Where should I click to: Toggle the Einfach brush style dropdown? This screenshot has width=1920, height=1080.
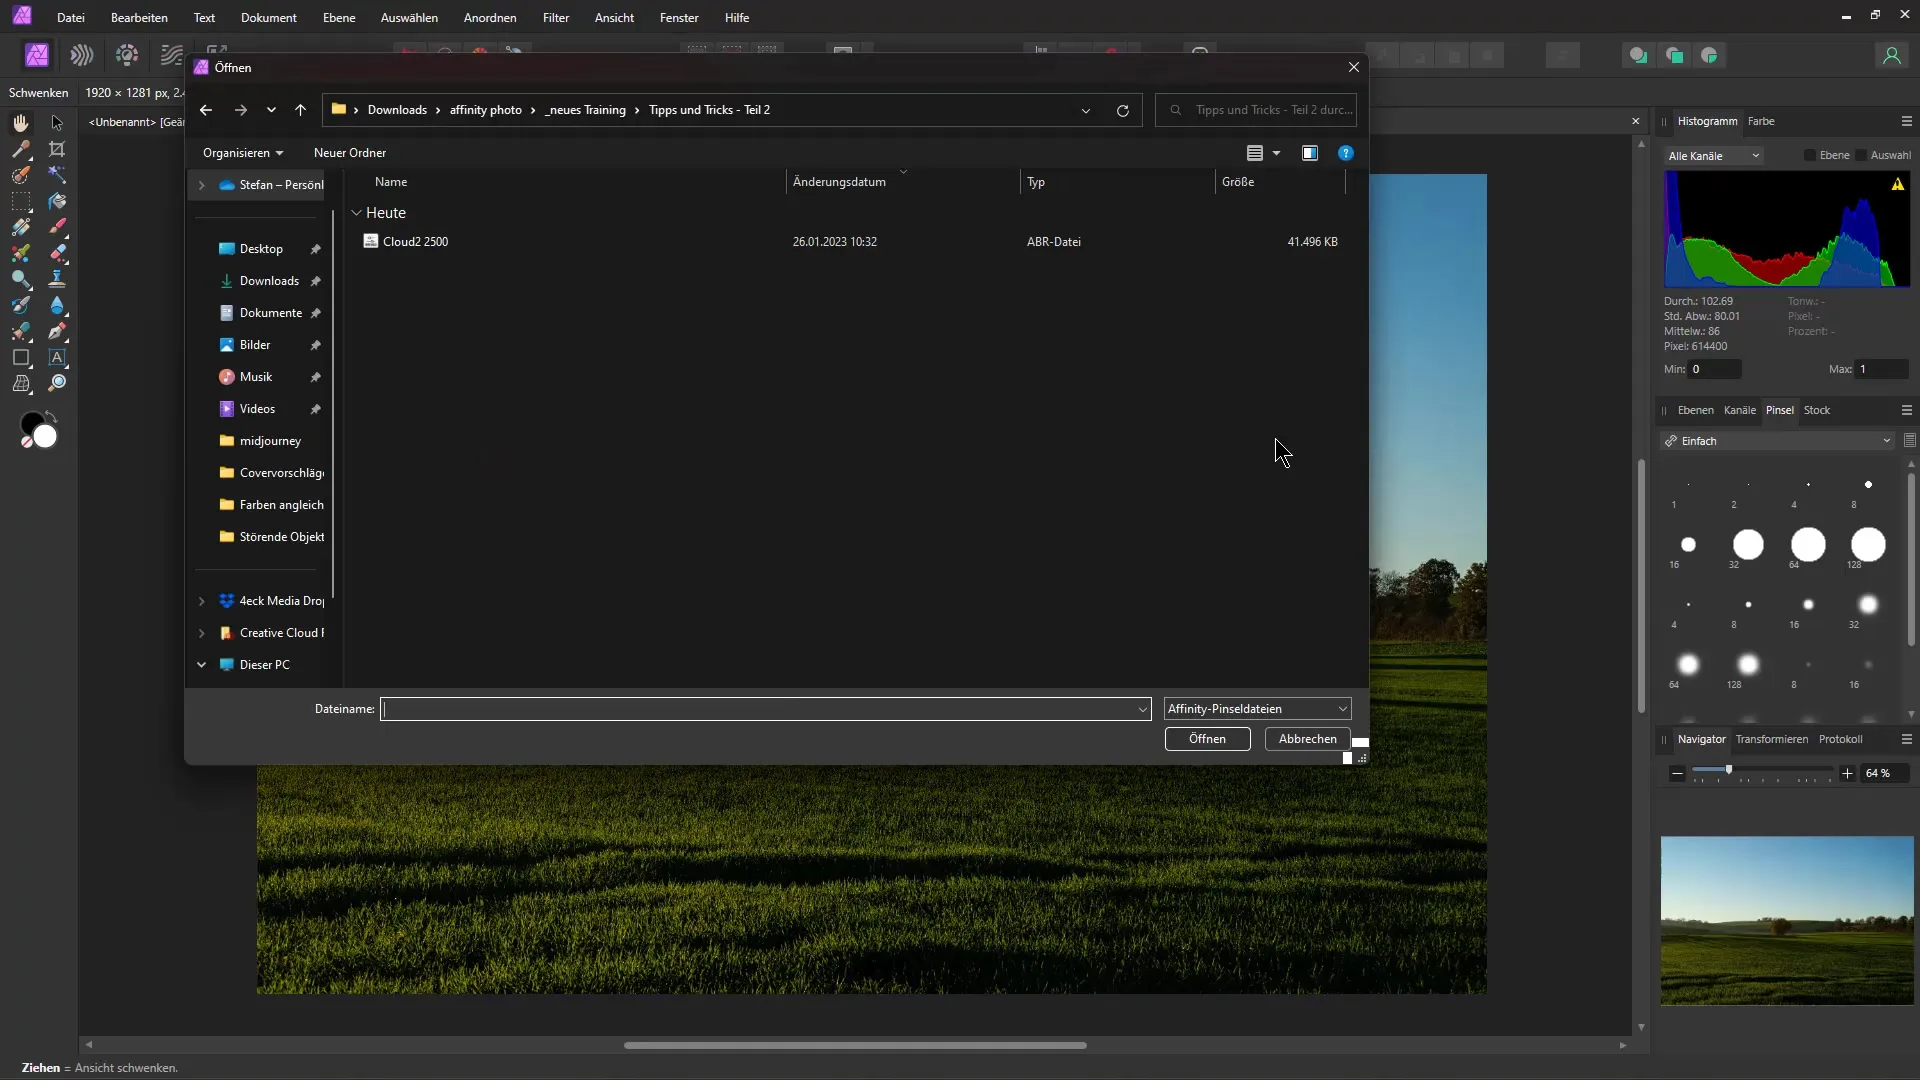click(1884, 440)
